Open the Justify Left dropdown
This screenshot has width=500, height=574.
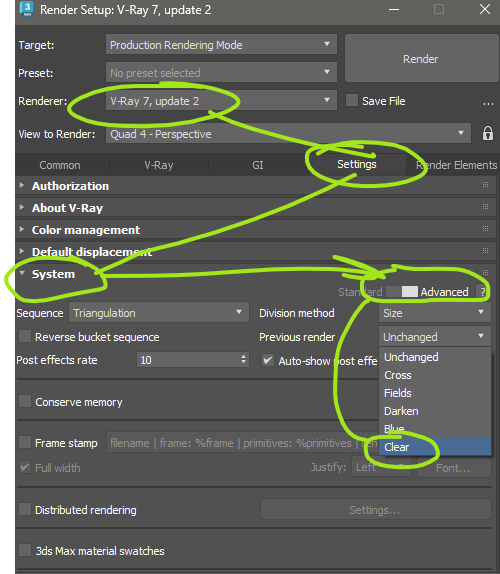pyautogui.click(x=381, y=467)
